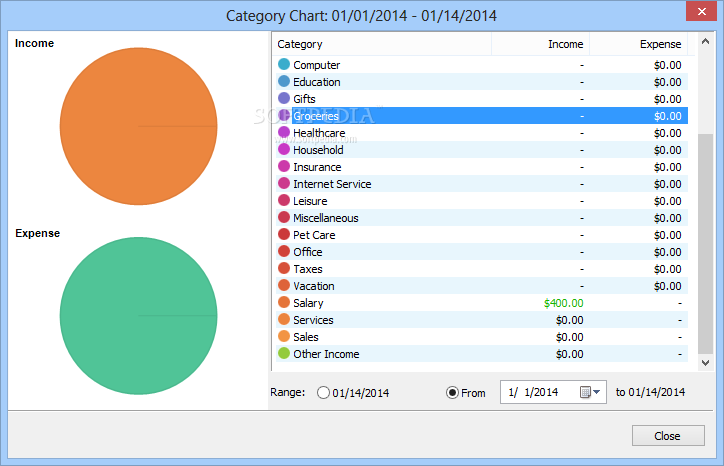The height and width of the screenshot is (466, 724).
Task: Select the Miscellaneous row label
Action: (x=326, y=218)
